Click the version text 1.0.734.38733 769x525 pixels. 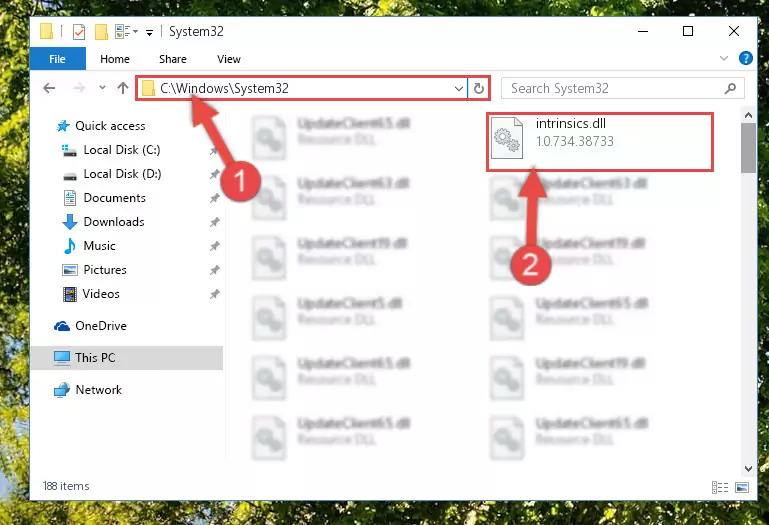[x=574, y=142]
